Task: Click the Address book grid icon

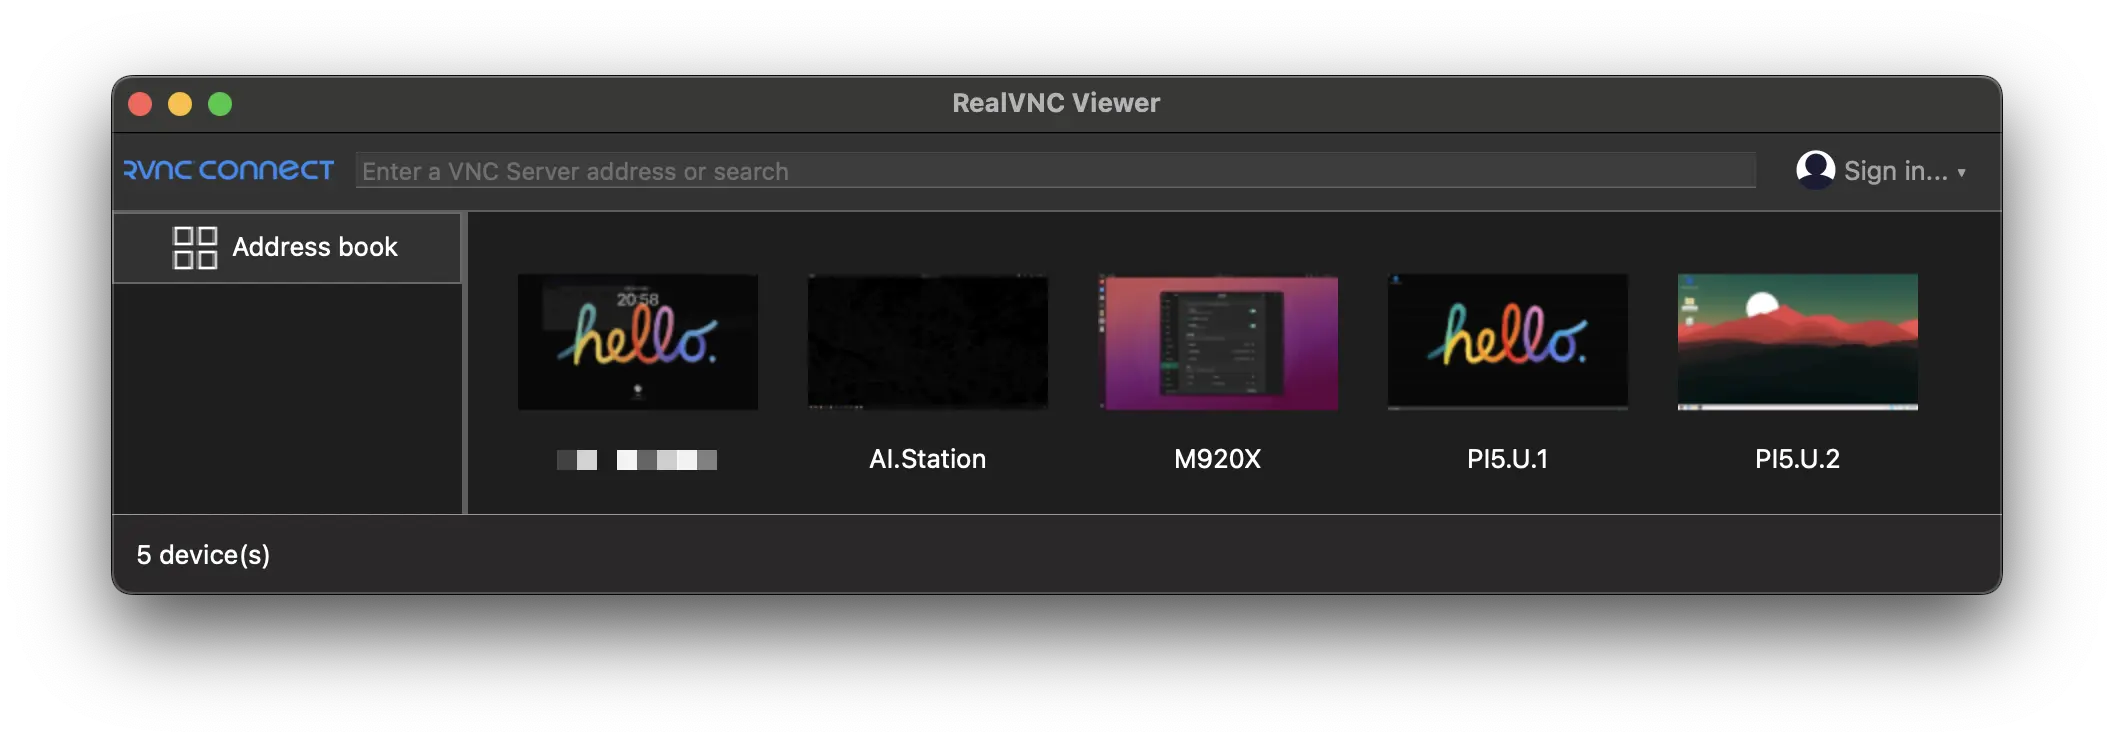Action: coord(195,247)
